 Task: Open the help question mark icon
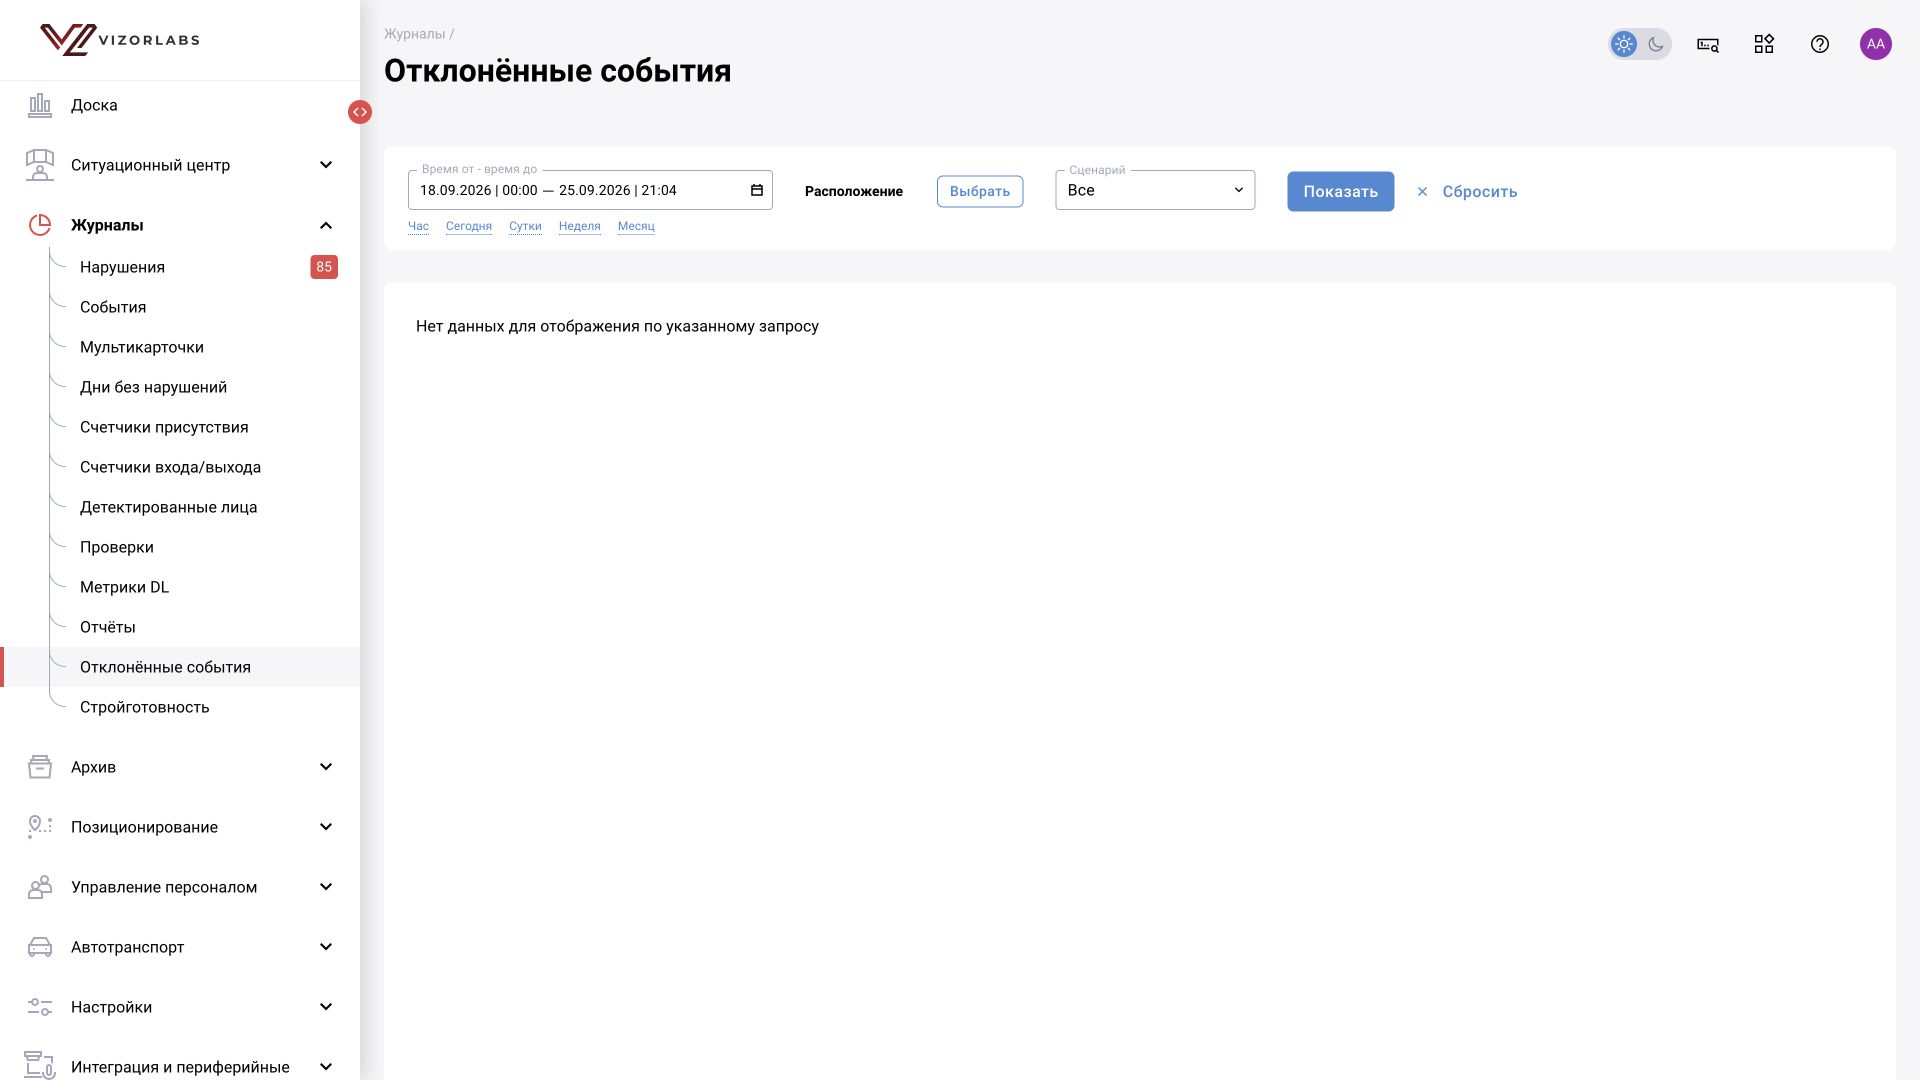(1820, 44)
